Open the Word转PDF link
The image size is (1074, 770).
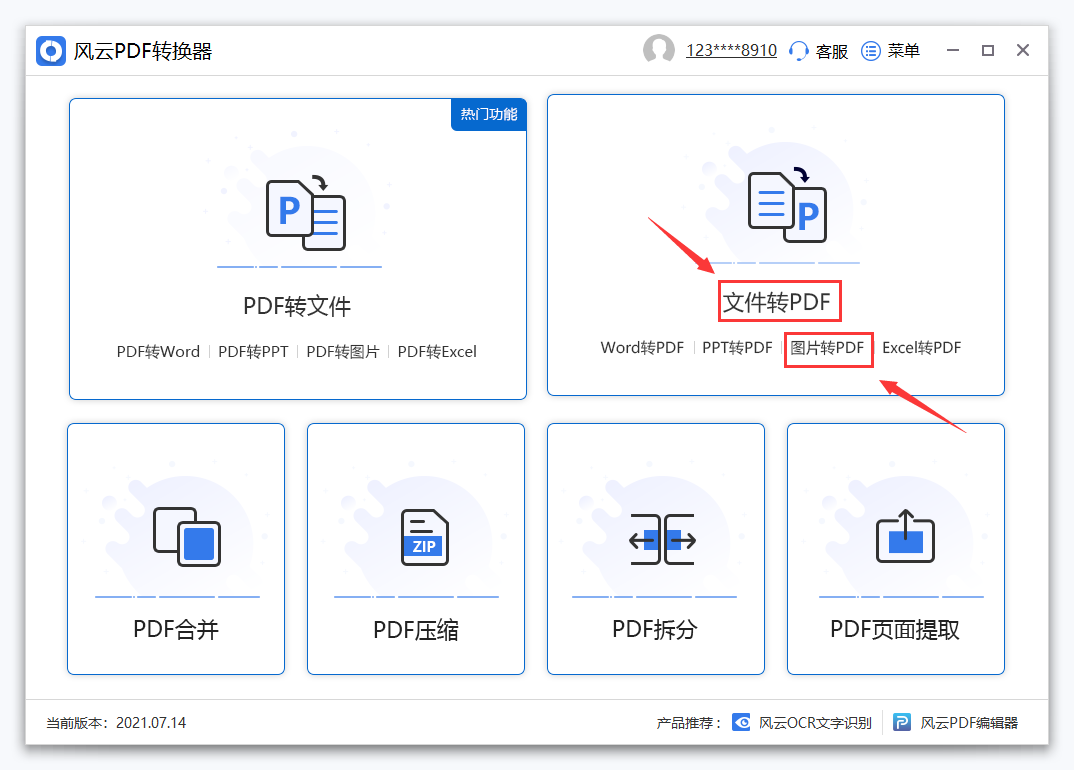[x=642, y=348]
